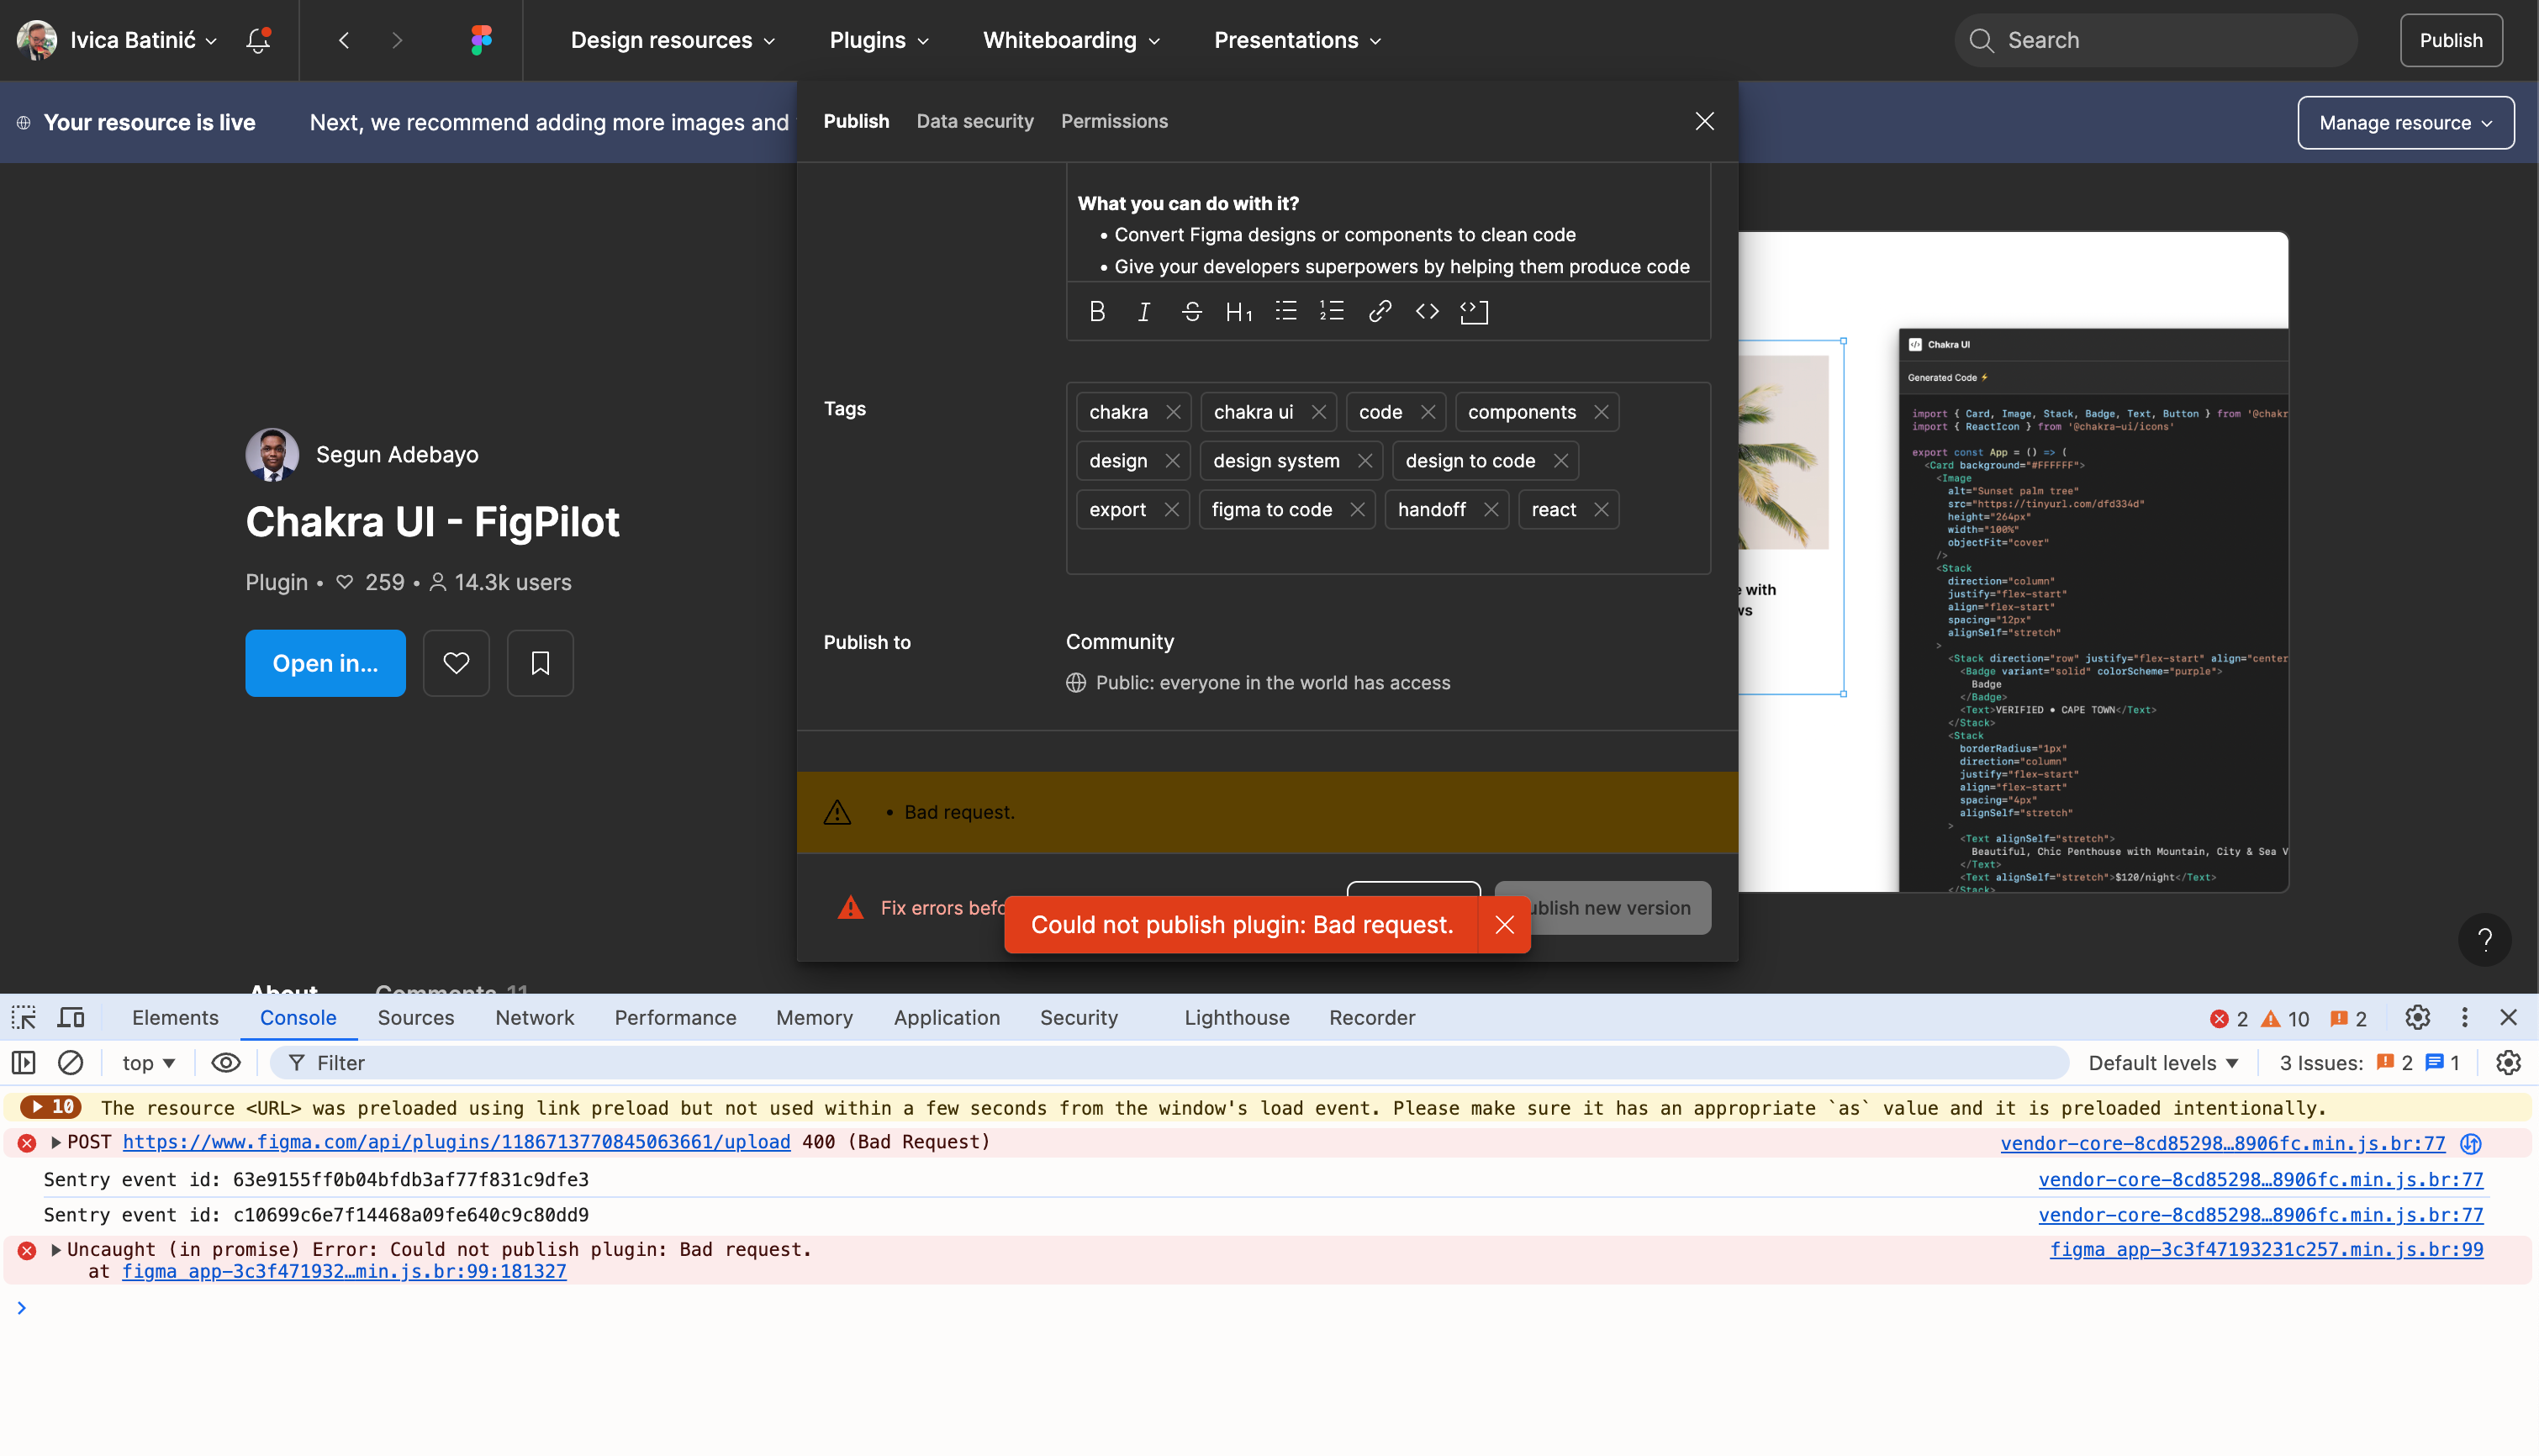Insert a hyperlink in description
Viewport: 2539px width, 1456px height.
tap(1380, 311)
